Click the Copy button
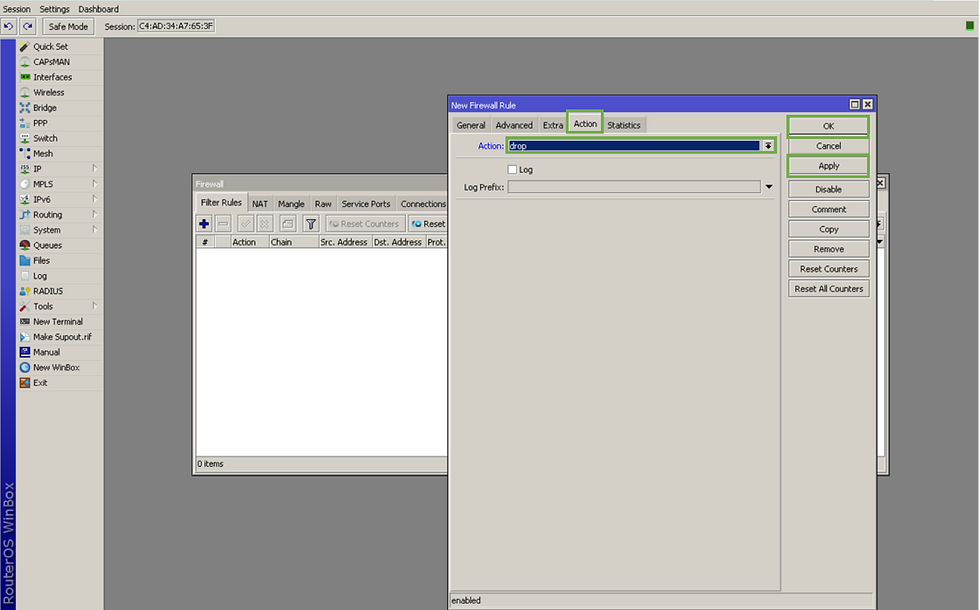 click(828, 229)
